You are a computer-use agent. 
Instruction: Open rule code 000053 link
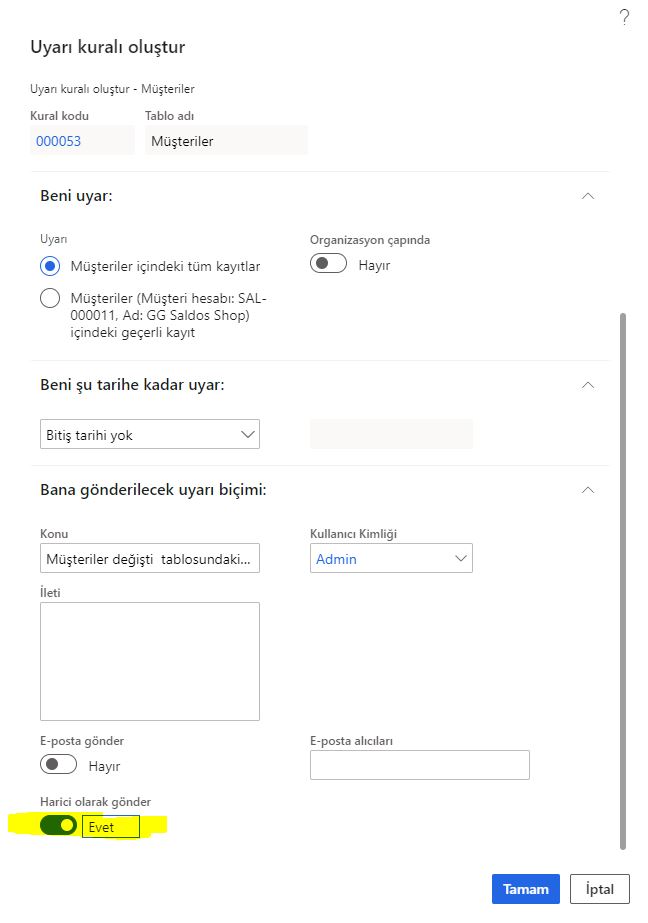58,141
